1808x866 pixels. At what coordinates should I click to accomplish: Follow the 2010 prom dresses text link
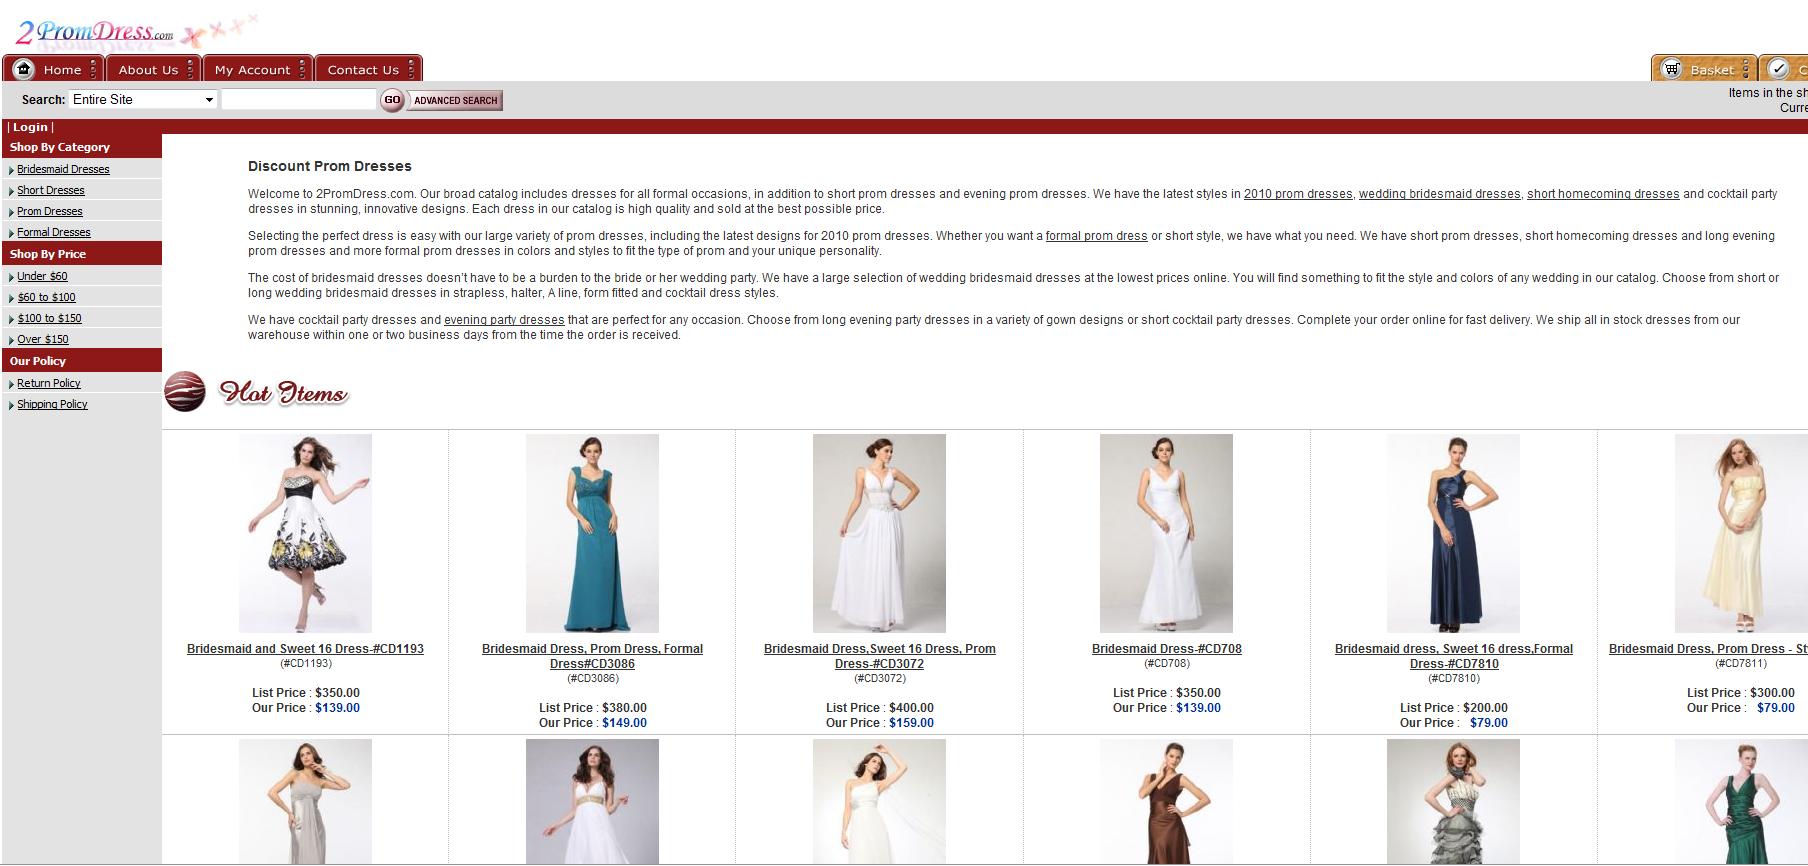click(x=1298, y=194)
